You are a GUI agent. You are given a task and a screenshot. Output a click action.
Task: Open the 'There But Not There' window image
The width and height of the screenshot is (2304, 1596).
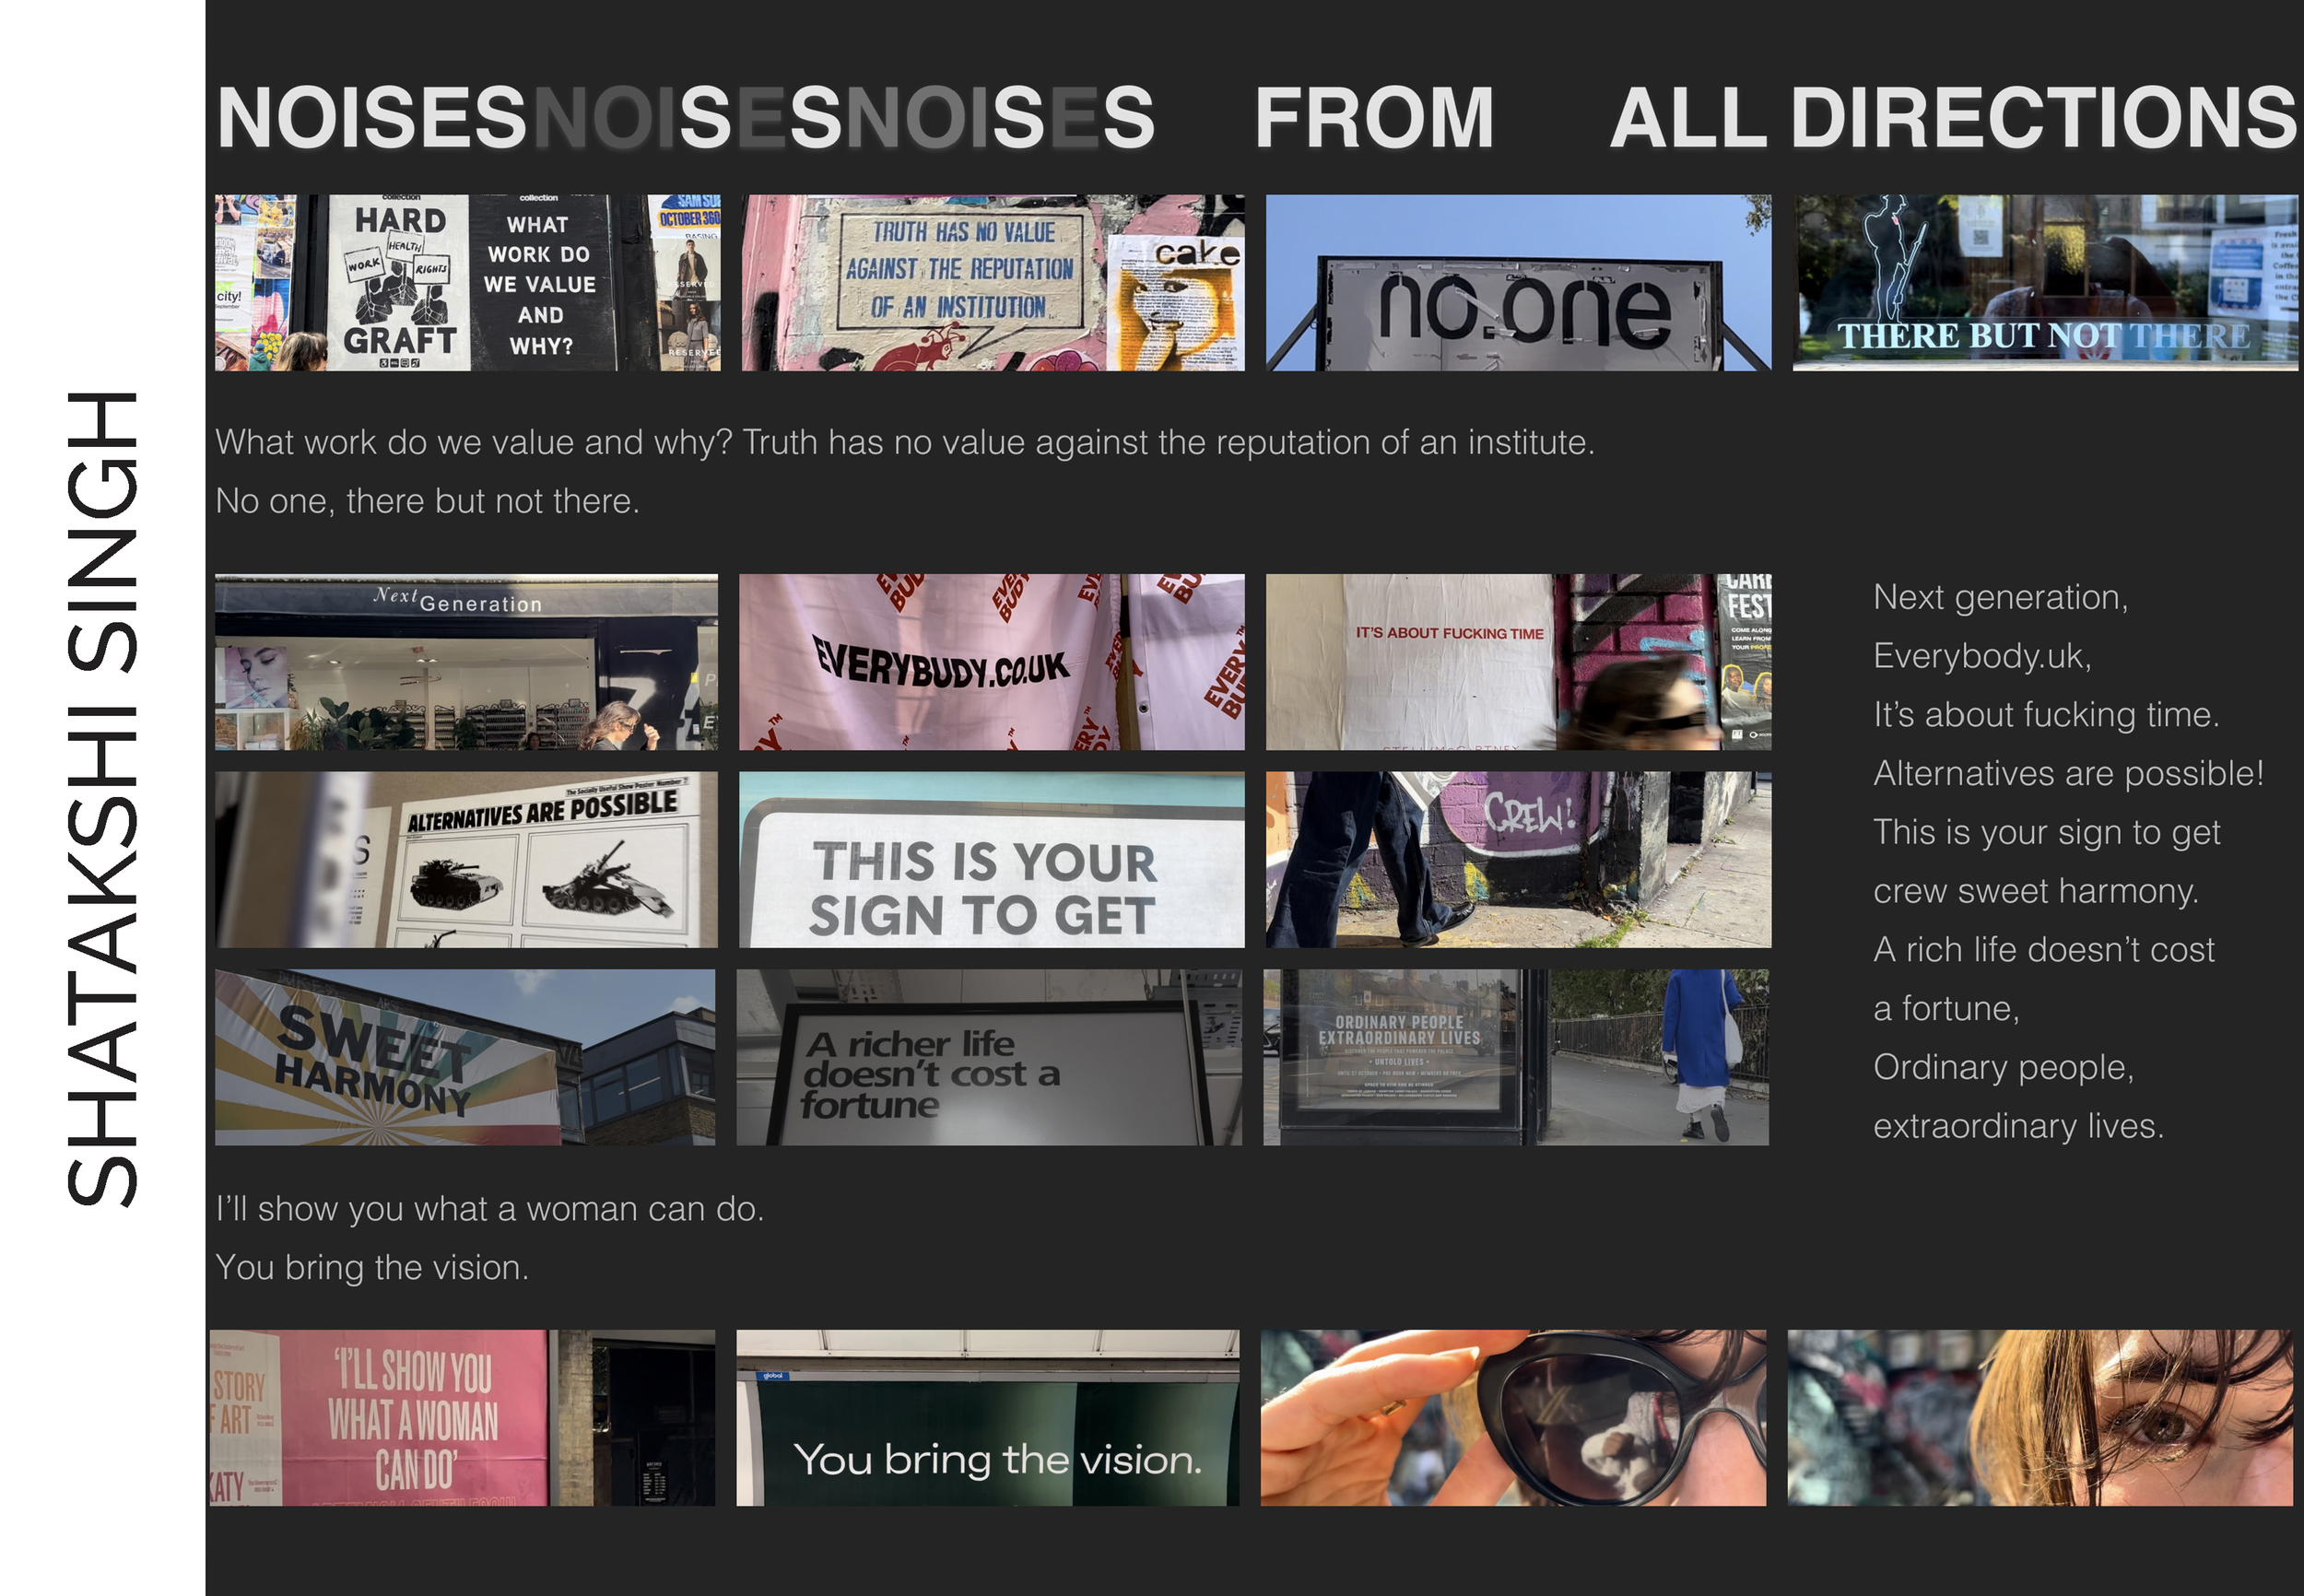coord(2044,282)
